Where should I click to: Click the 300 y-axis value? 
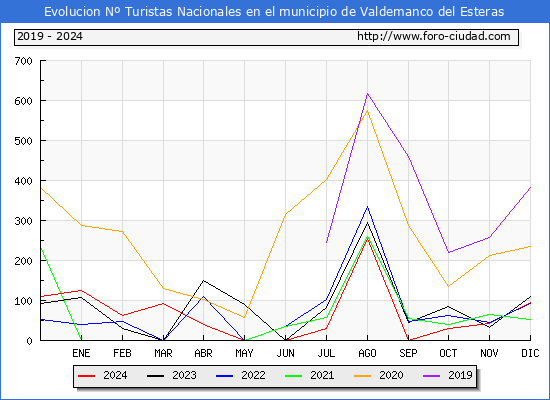24,221
